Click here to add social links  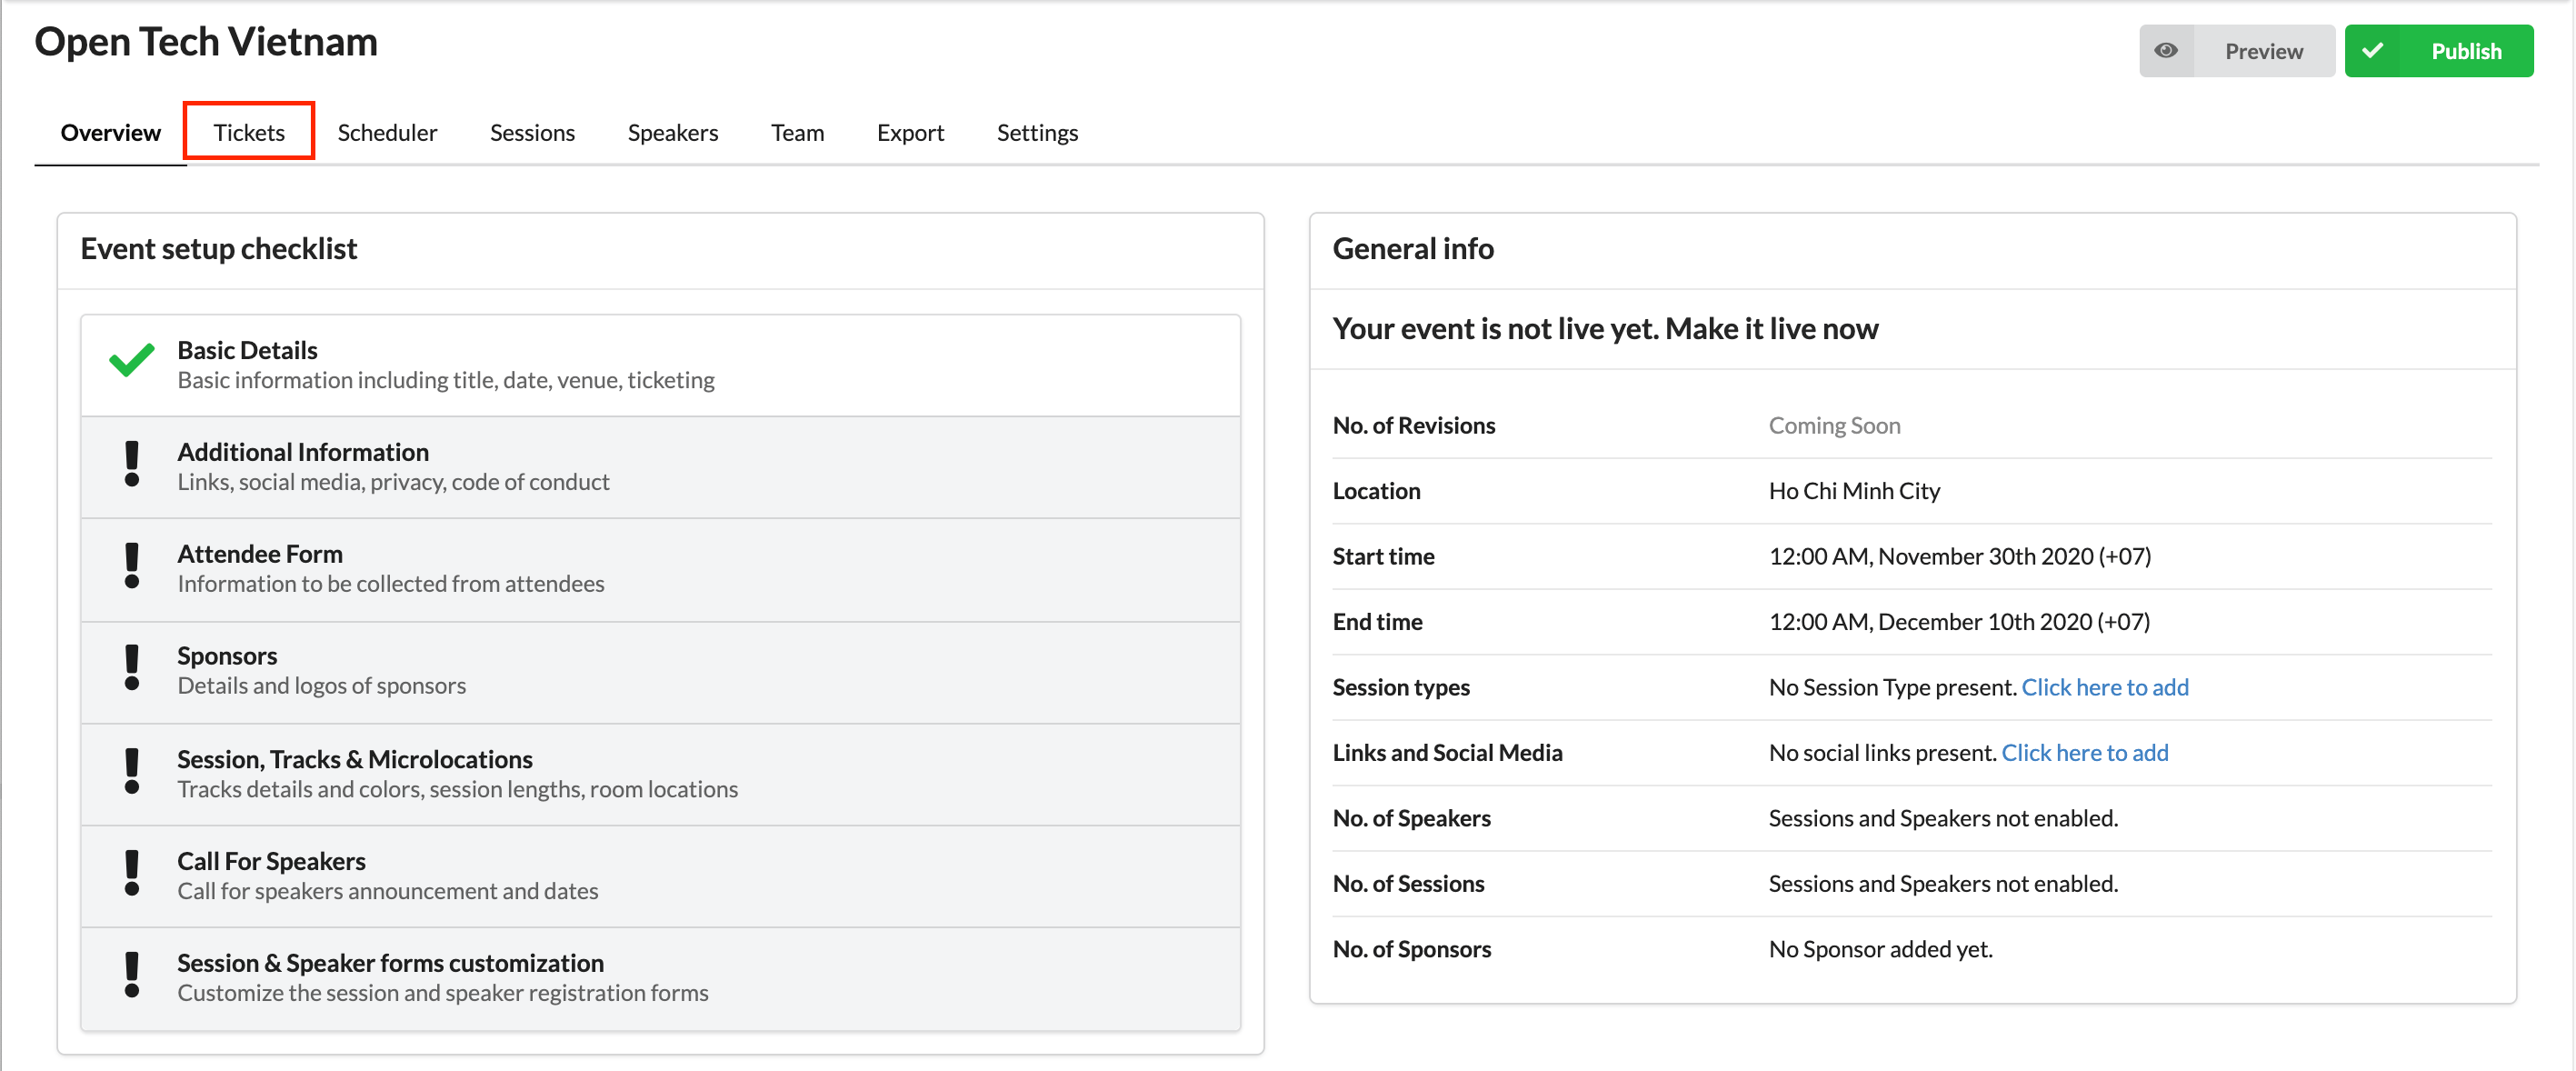tap(2086, 752)
